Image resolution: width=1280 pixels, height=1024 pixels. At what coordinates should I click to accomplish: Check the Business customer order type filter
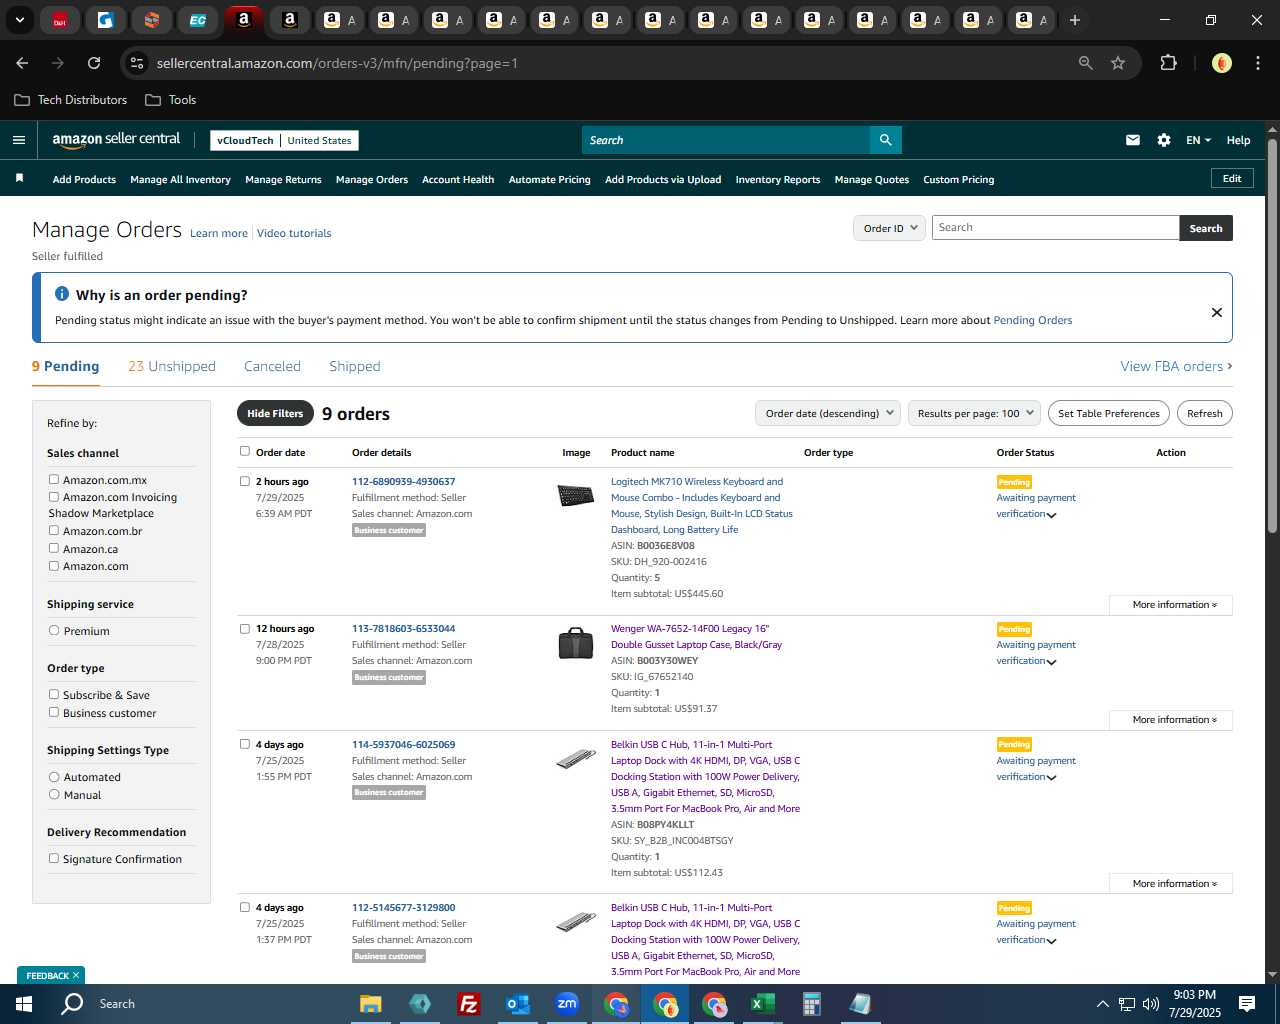click(54, 712)
